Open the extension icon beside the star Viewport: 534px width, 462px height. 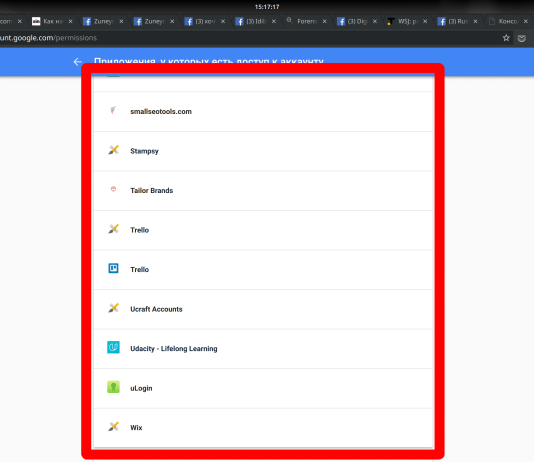coord(521,38)
